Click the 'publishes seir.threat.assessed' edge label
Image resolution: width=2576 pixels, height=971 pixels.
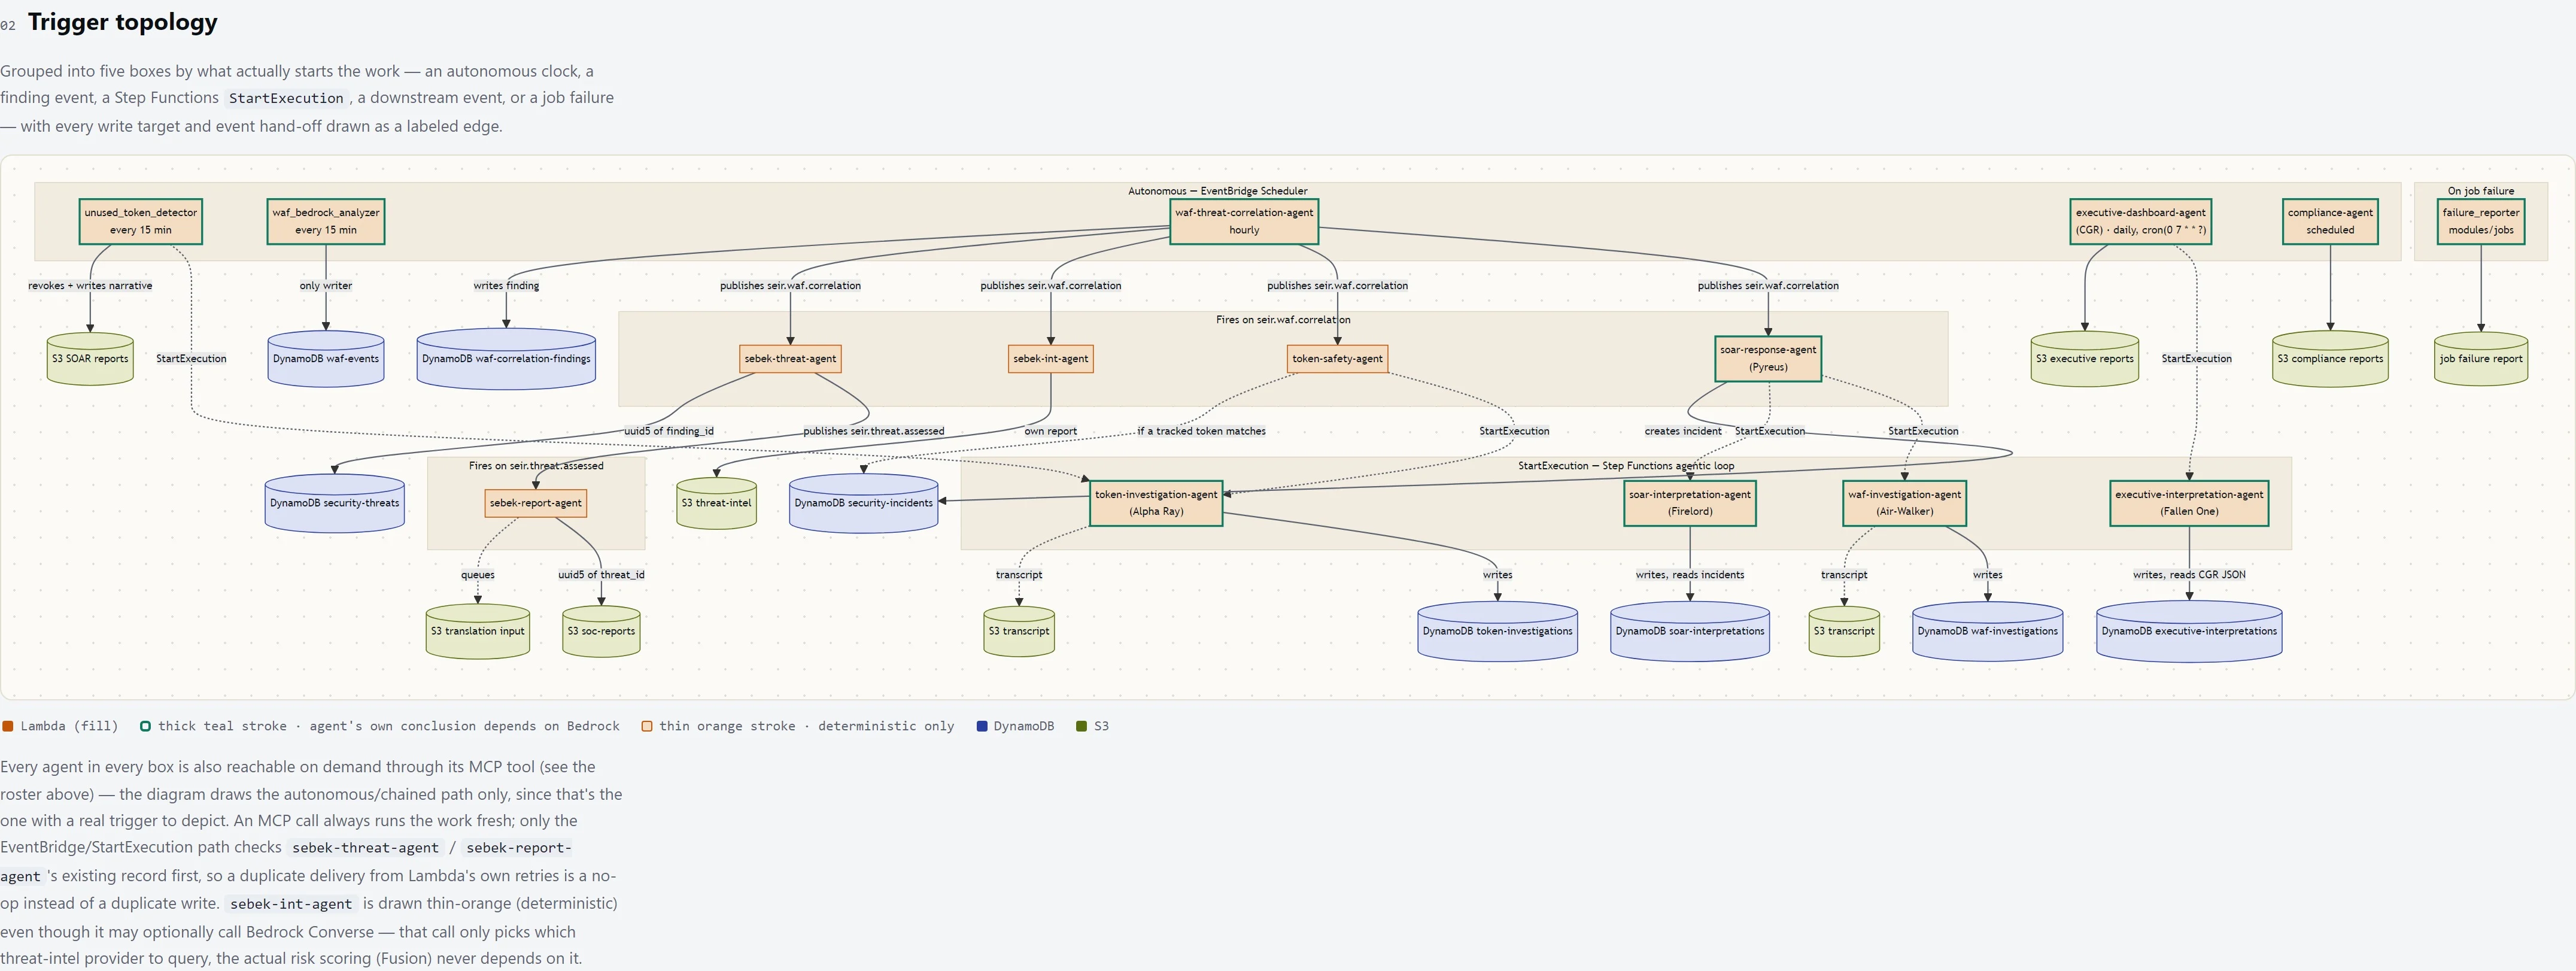(x=873, y=431)
